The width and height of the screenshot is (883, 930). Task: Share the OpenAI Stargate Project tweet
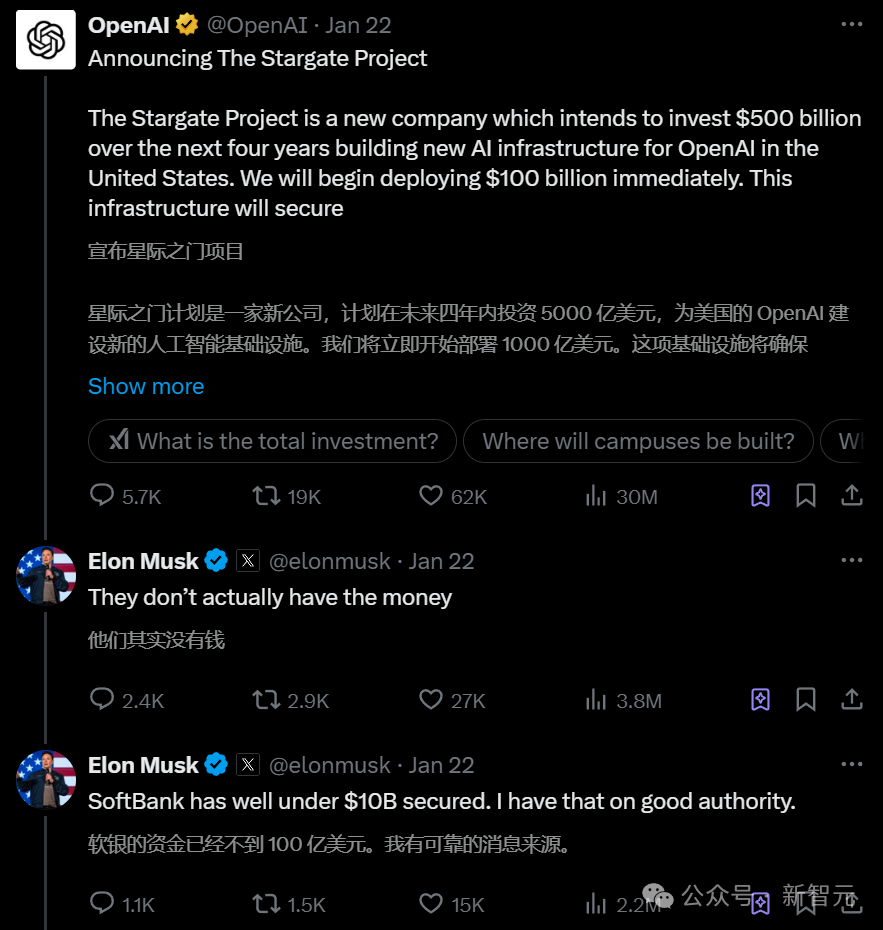(852, 495)
